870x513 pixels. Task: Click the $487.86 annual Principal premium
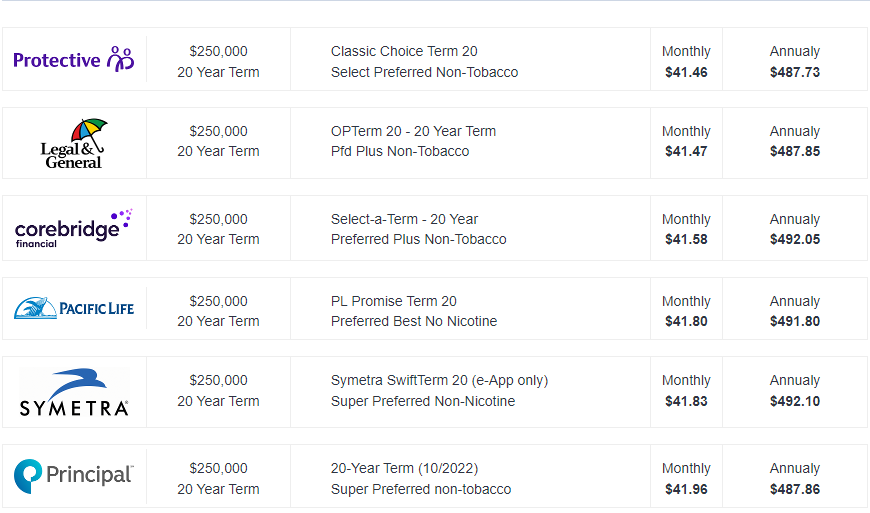795,489
